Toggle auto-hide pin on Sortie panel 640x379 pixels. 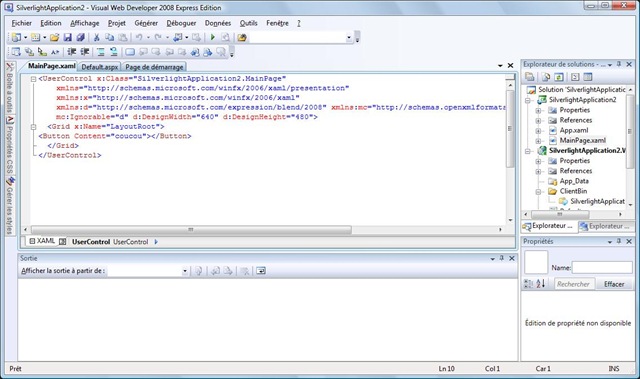502,258
